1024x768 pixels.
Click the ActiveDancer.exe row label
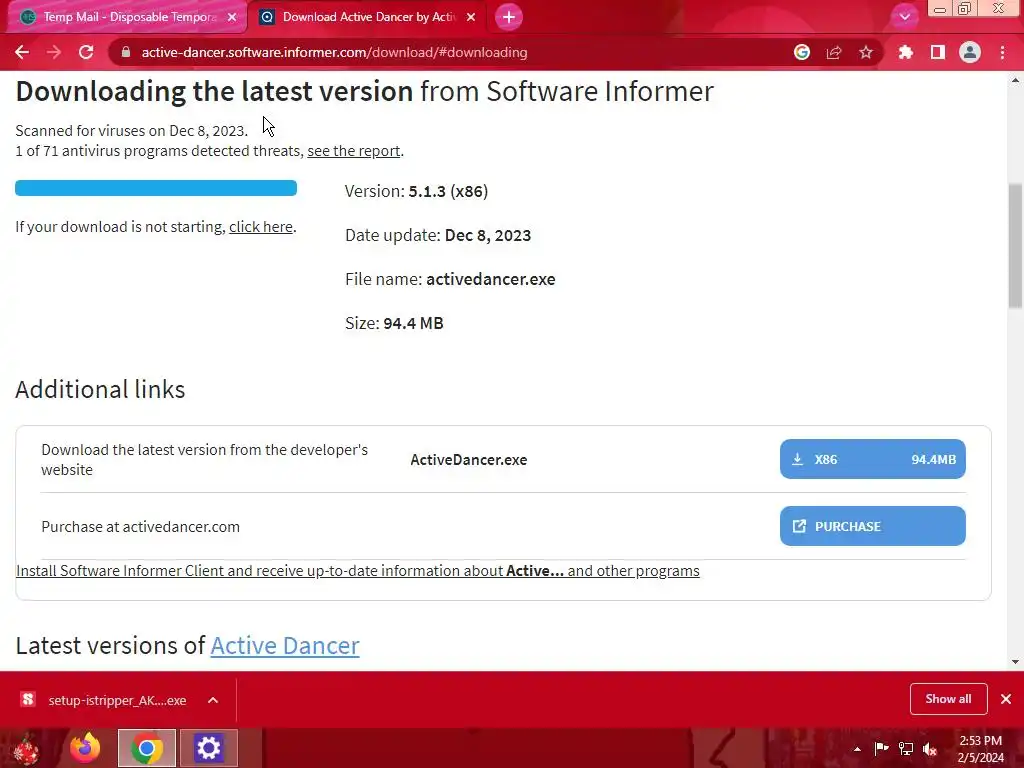coord(468,460)
